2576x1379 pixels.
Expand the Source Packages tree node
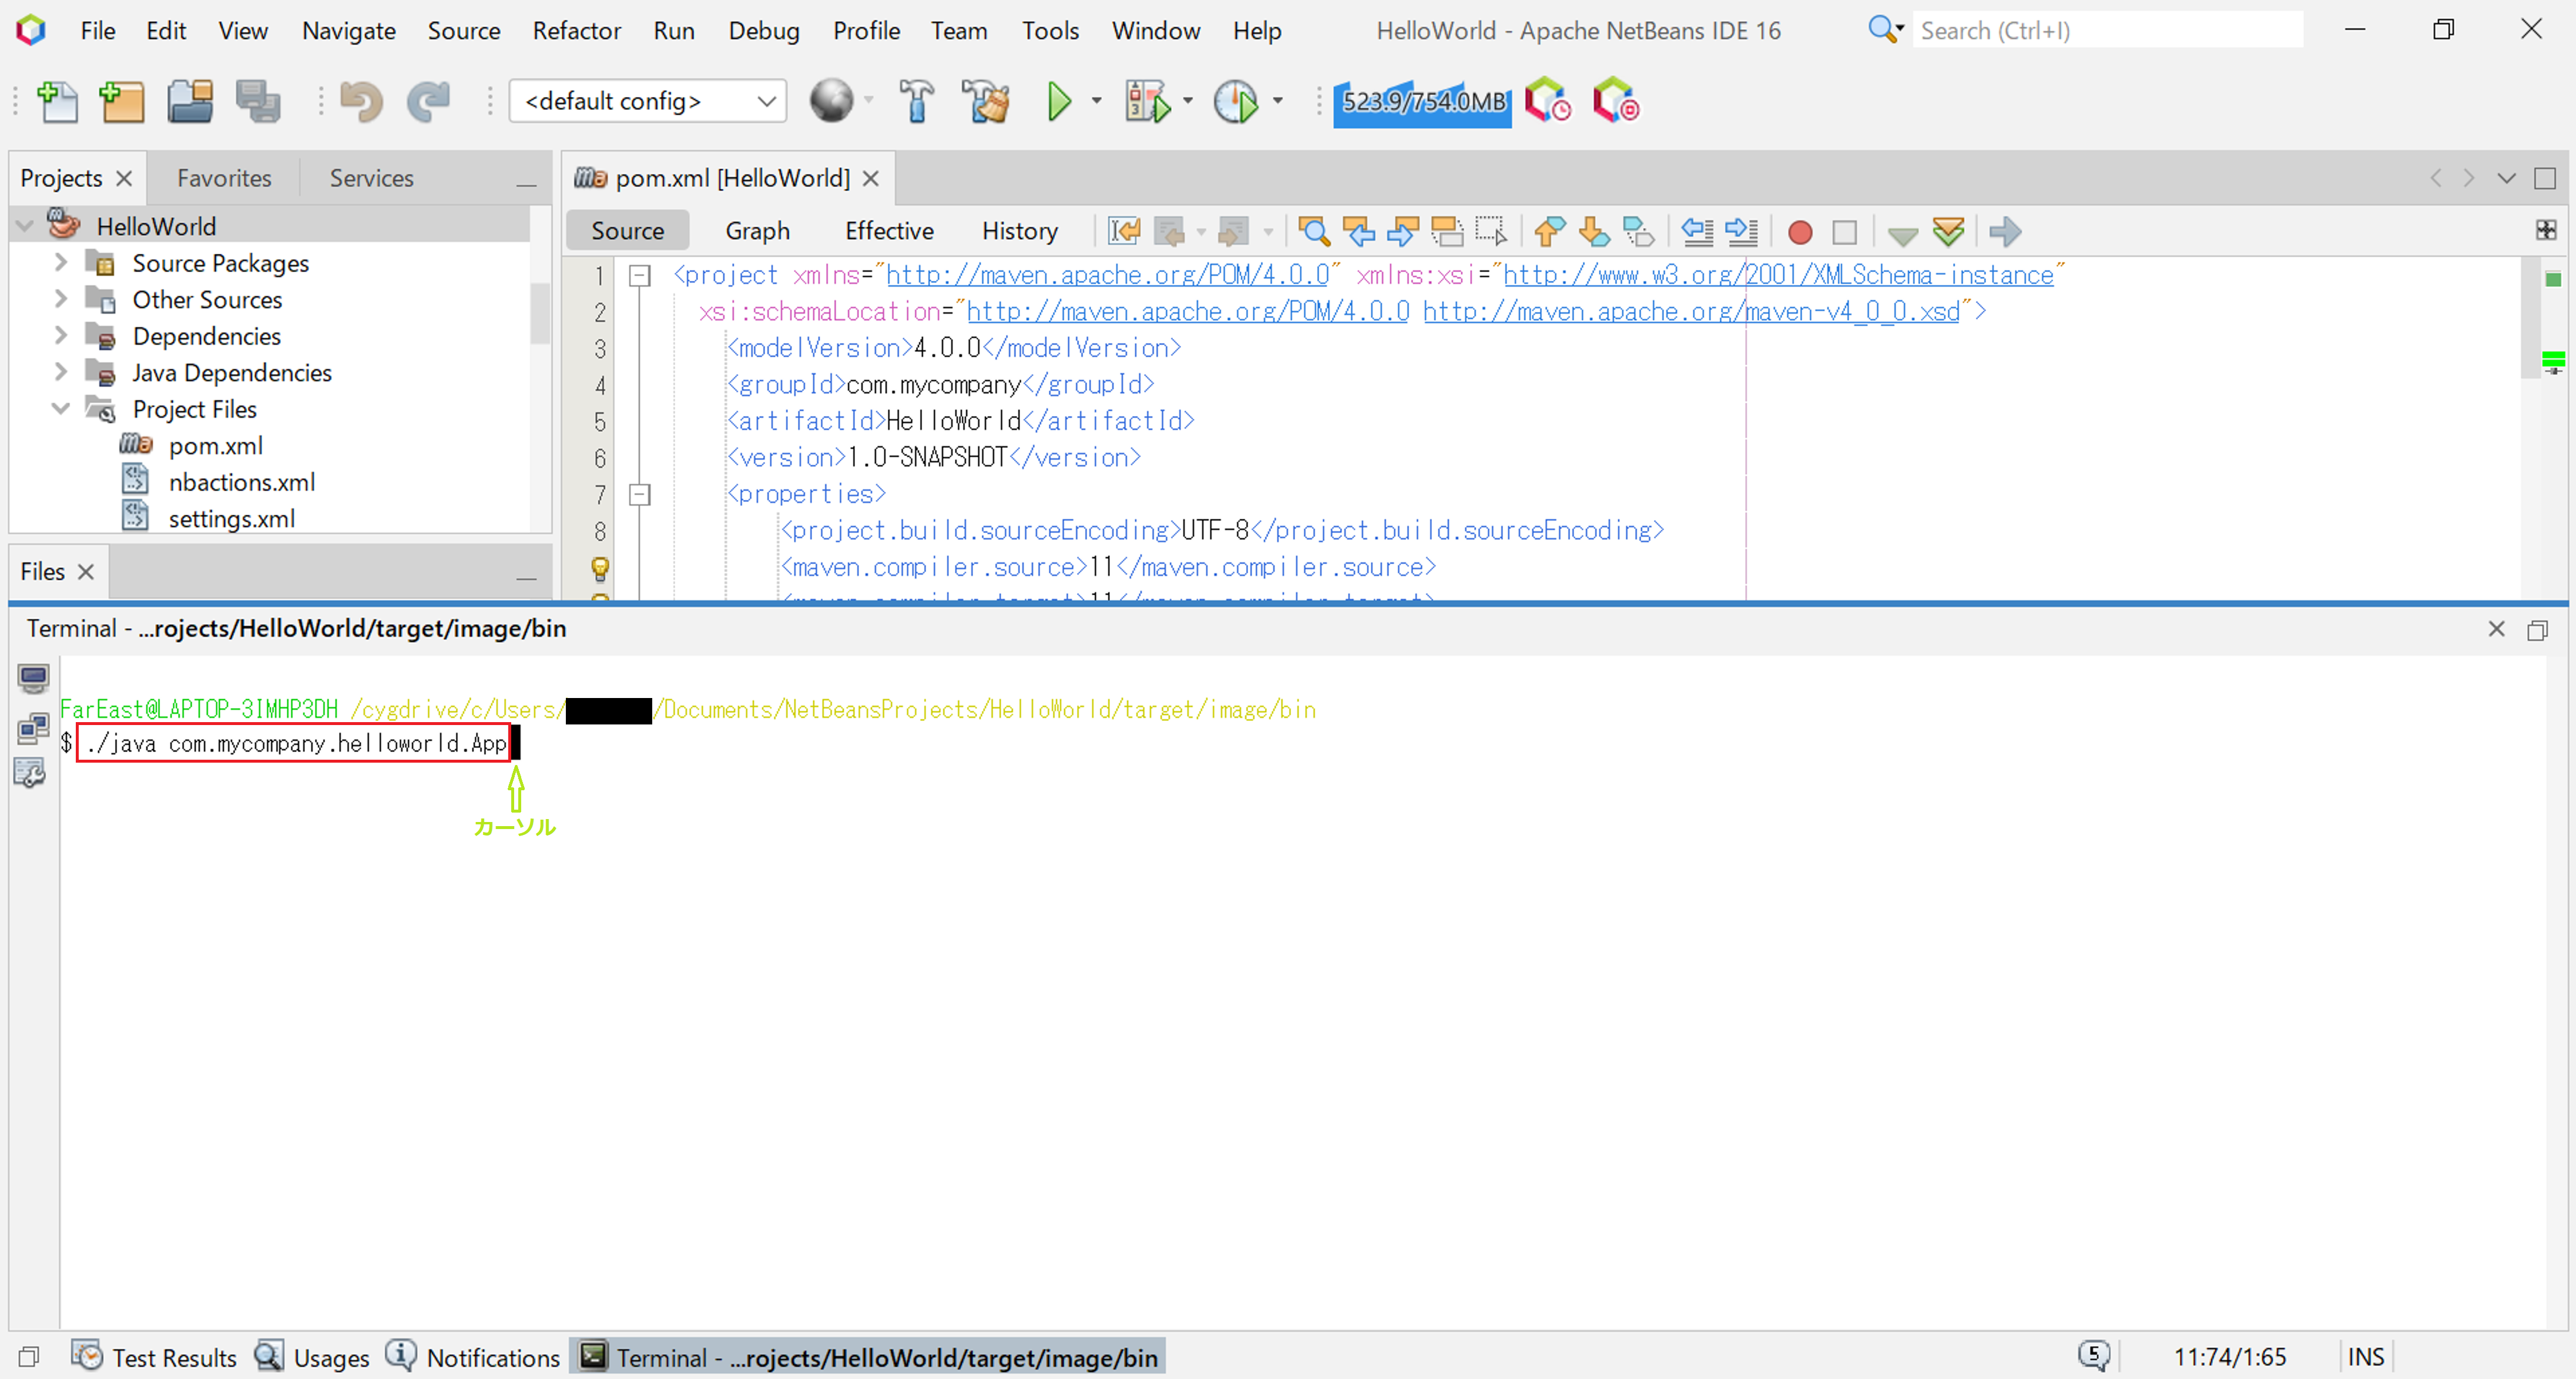click(x=60, y=263)
